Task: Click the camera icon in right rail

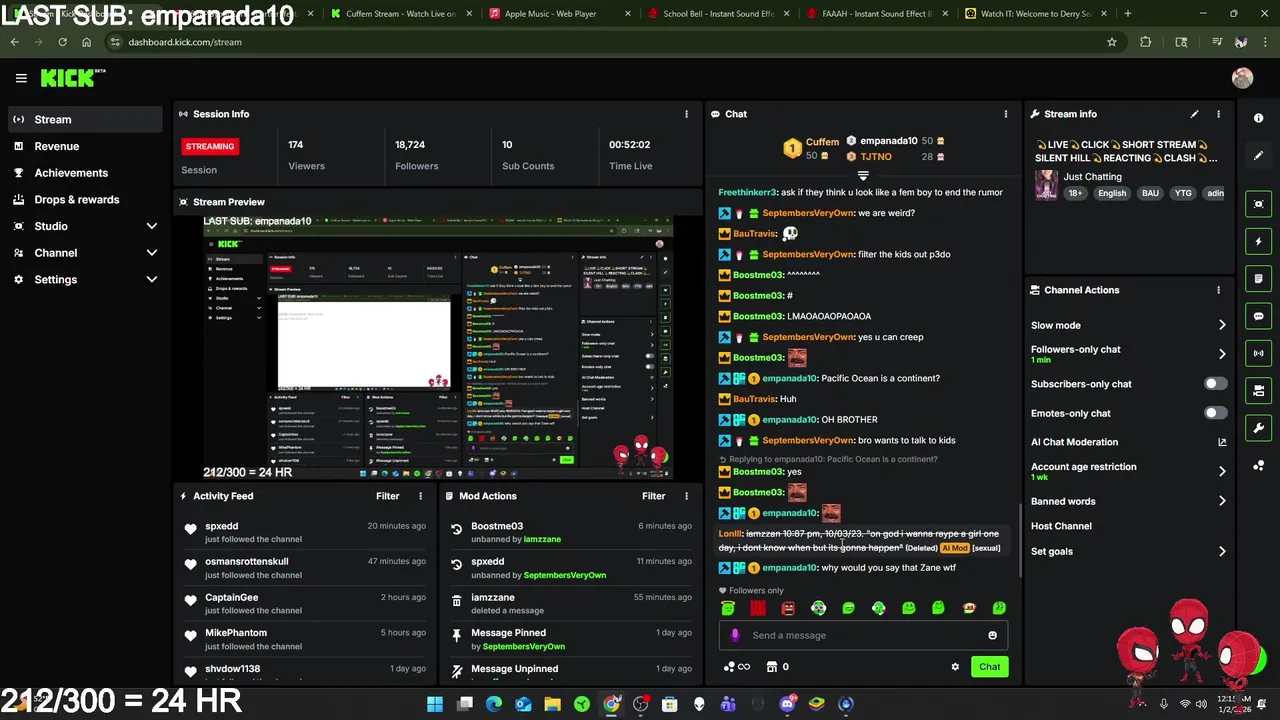Action: coord(1258,391)
